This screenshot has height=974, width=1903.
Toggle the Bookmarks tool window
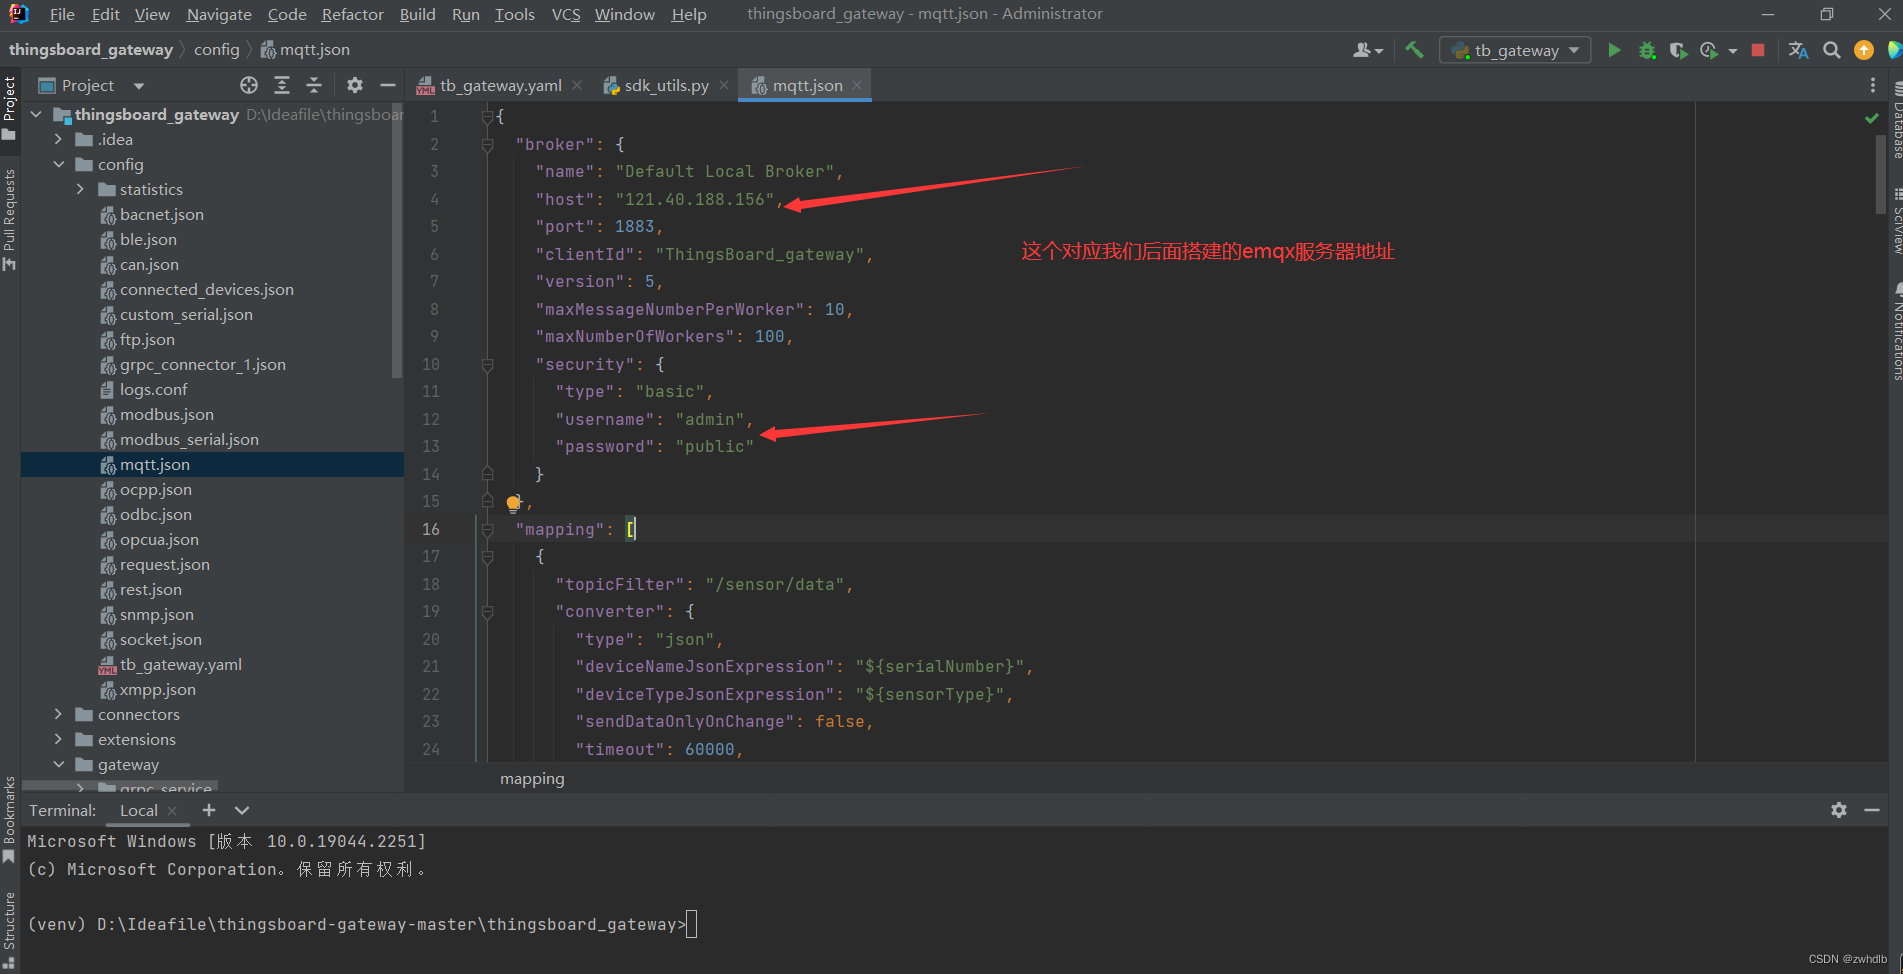tap(9, 820)
